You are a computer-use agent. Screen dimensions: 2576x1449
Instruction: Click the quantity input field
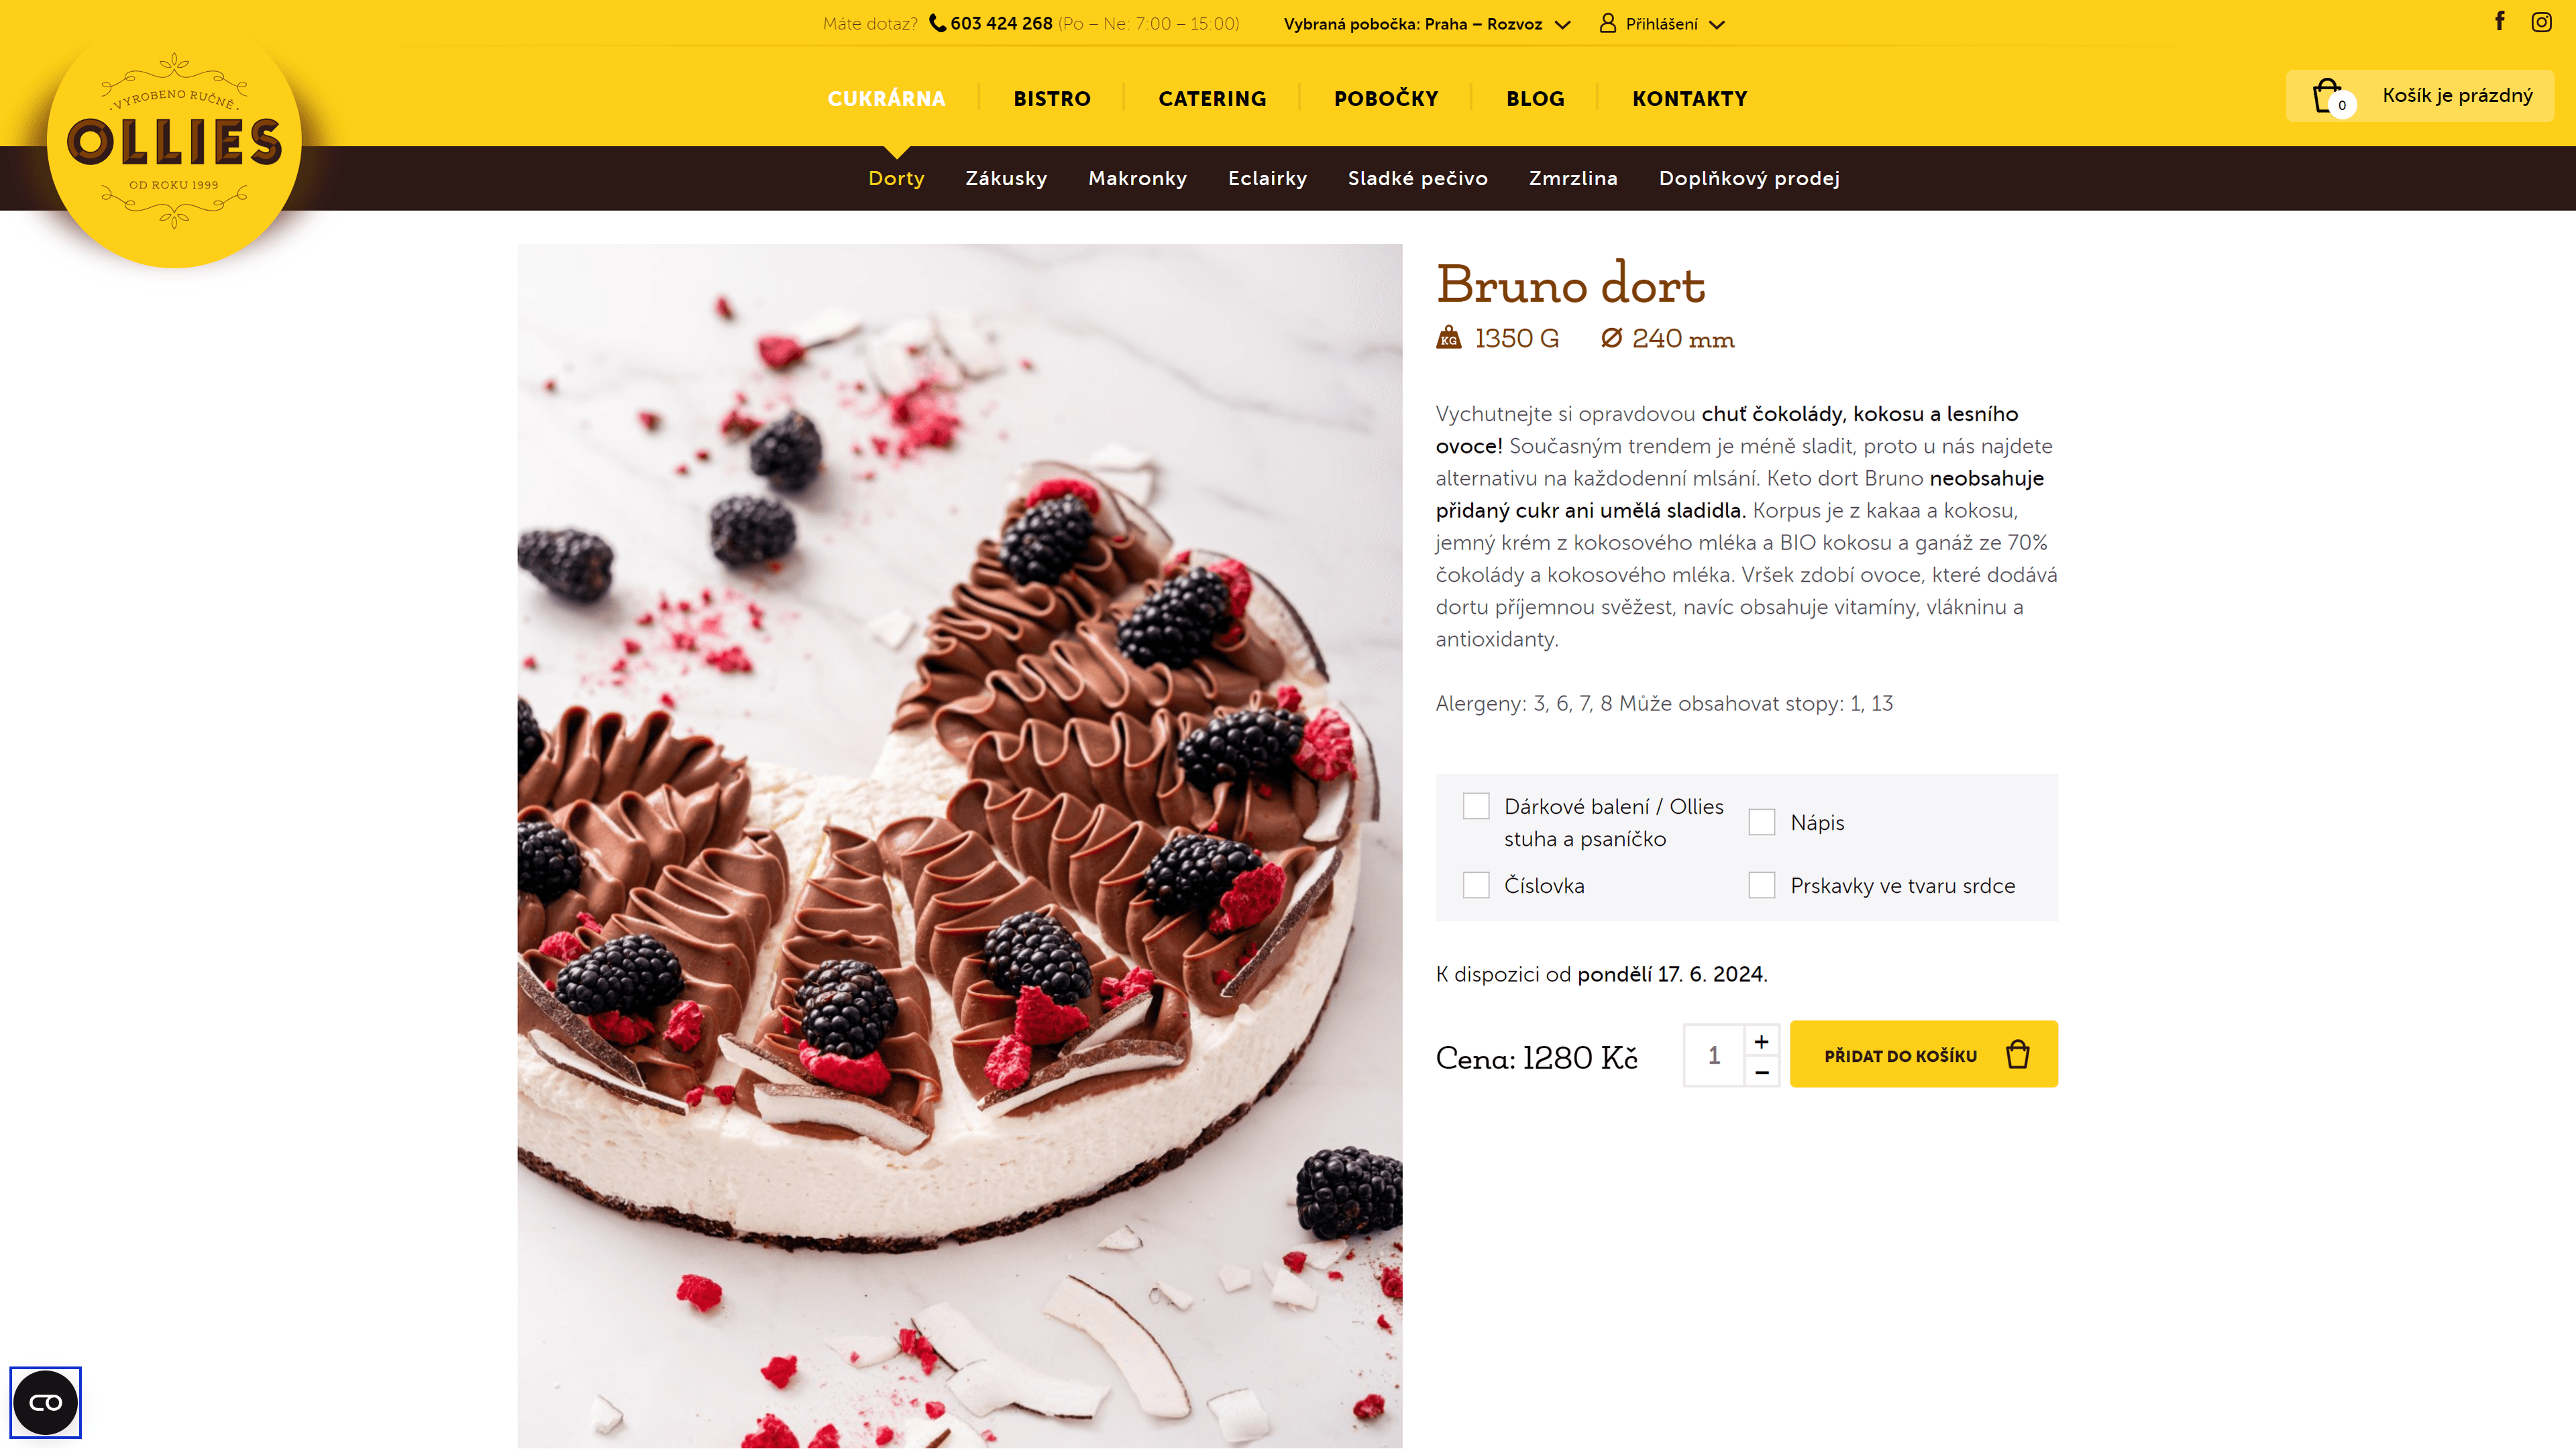[1714, 1055]
